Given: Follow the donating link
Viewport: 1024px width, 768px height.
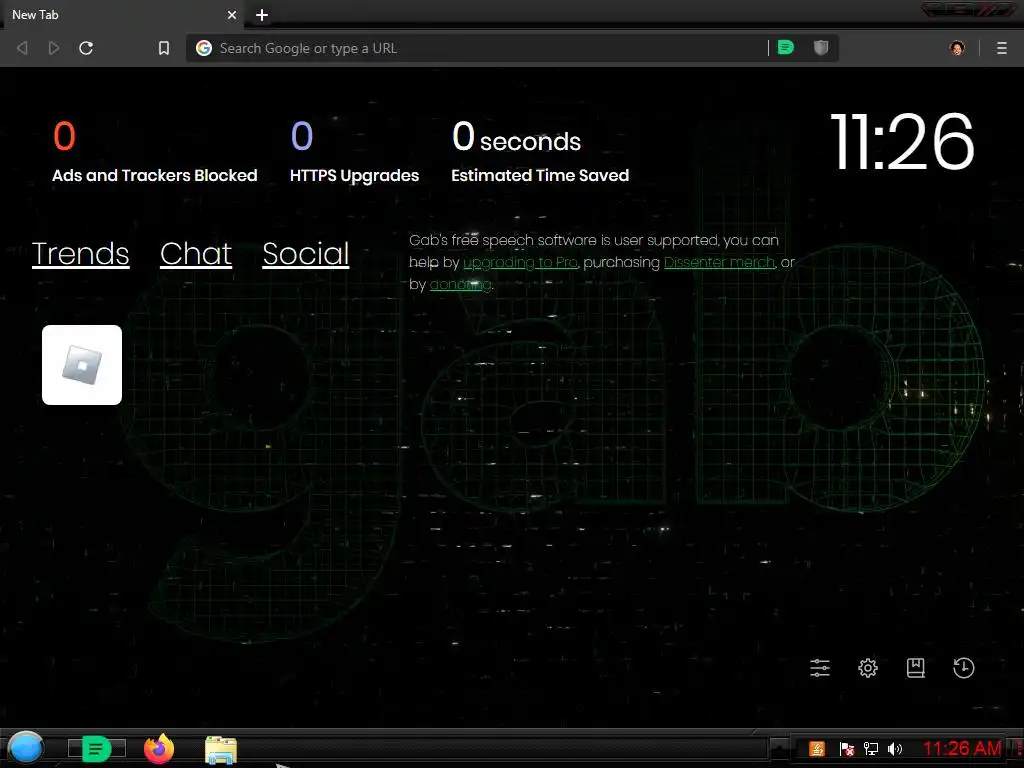Looking at the screenshot, I should 460,285.
